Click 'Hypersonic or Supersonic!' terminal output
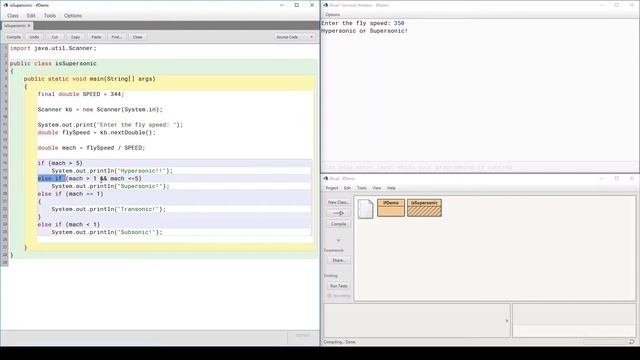The height and width of the screenshot is (360, 640). [364, 31]
